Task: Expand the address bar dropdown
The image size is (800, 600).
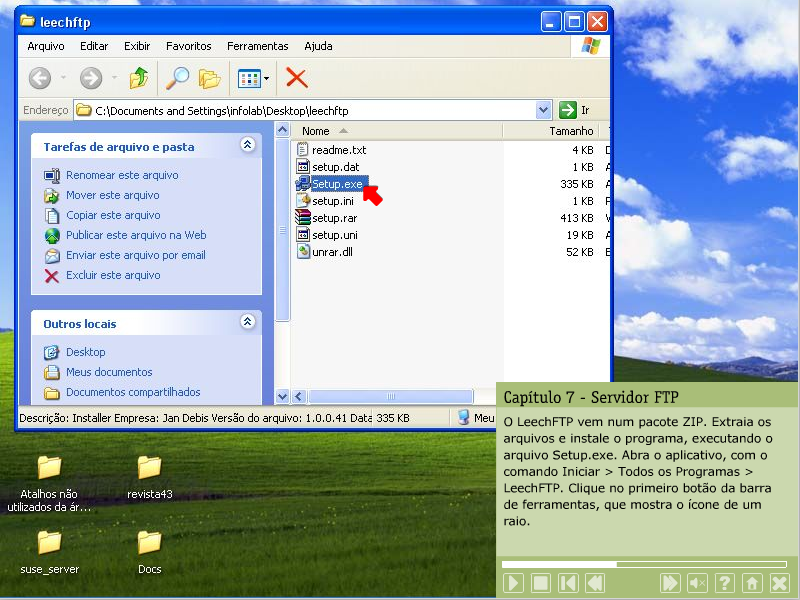Action: 543,110
